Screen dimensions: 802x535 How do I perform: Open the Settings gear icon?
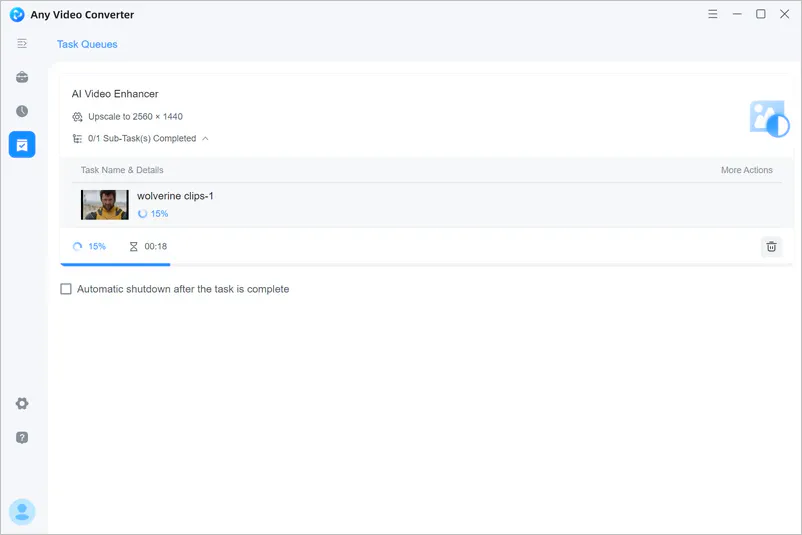pyautogui.click(x=22, y=404)
